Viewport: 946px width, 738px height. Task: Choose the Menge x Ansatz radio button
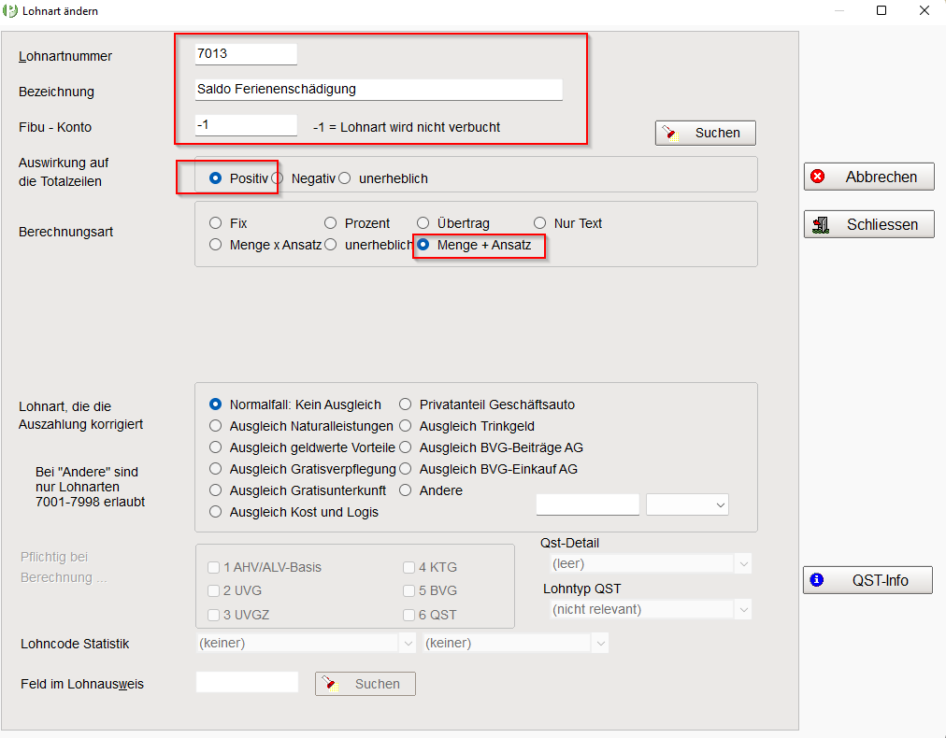click(215, 244)
